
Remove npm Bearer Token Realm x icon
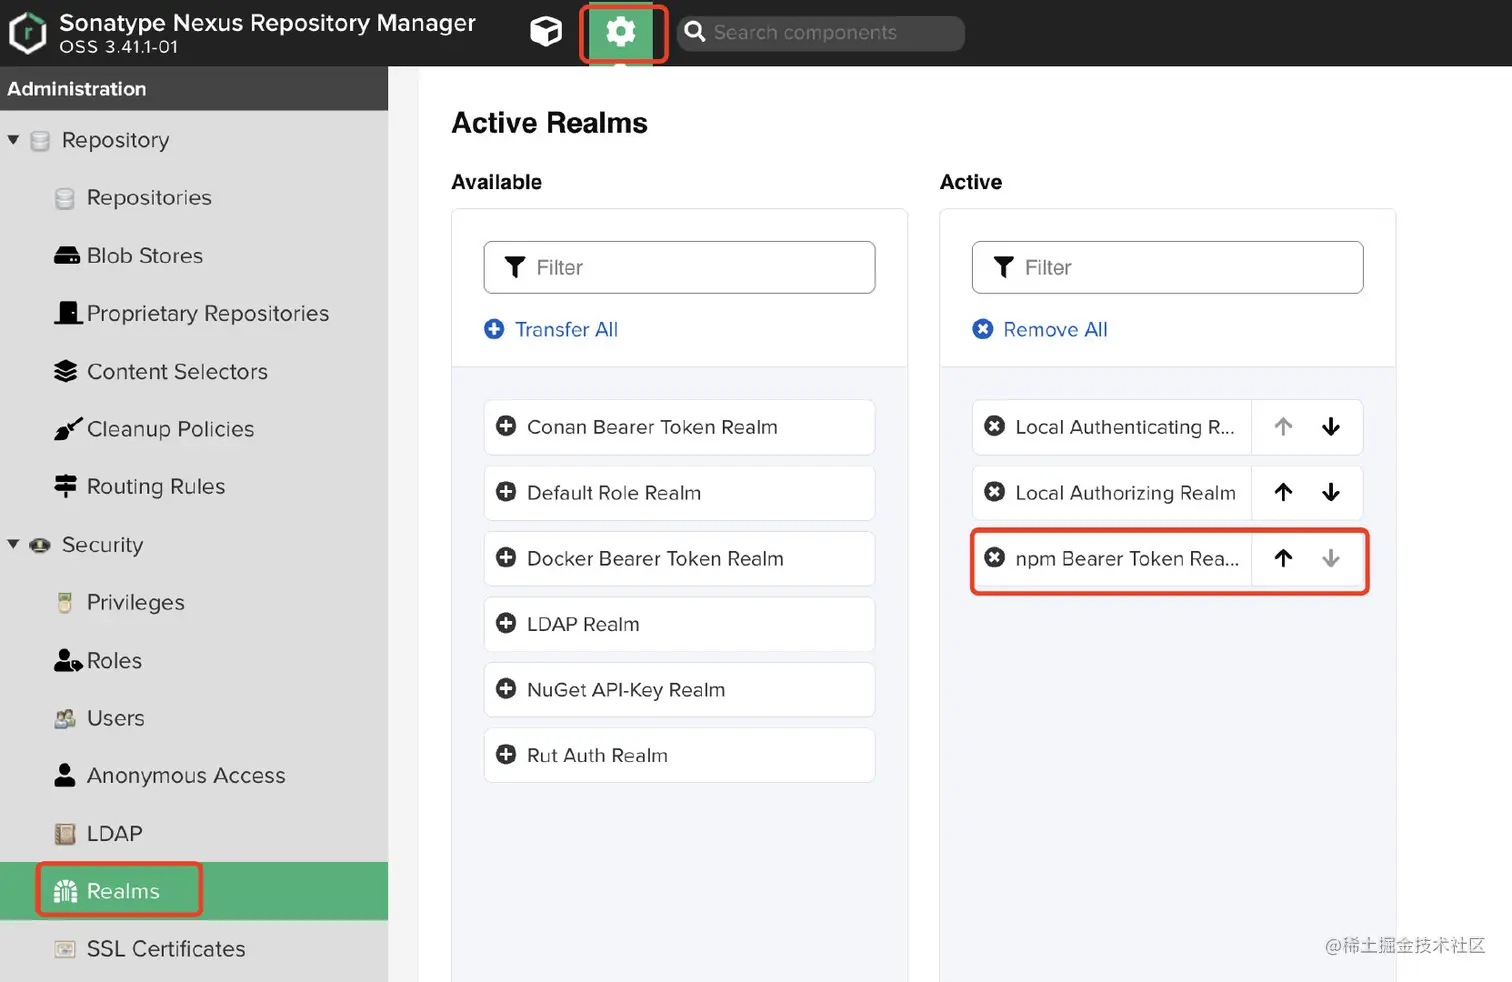995,558
